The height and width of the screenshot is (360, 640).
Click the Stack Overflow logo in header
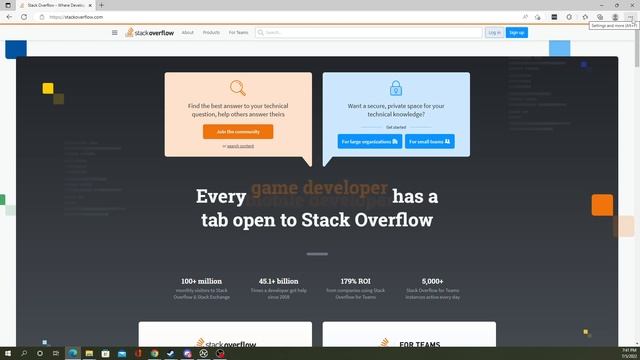[x=150, y=33]
